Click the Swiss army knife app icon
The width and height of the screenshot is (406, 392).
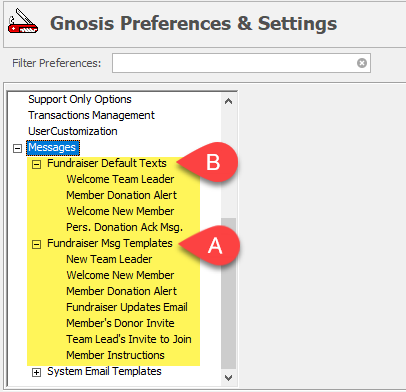(23, 21)
